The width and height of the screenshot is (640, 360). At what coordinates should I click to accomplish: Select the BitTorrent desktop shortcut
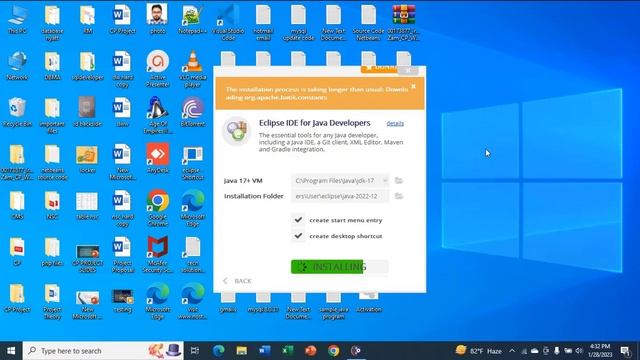click(193, 112)
